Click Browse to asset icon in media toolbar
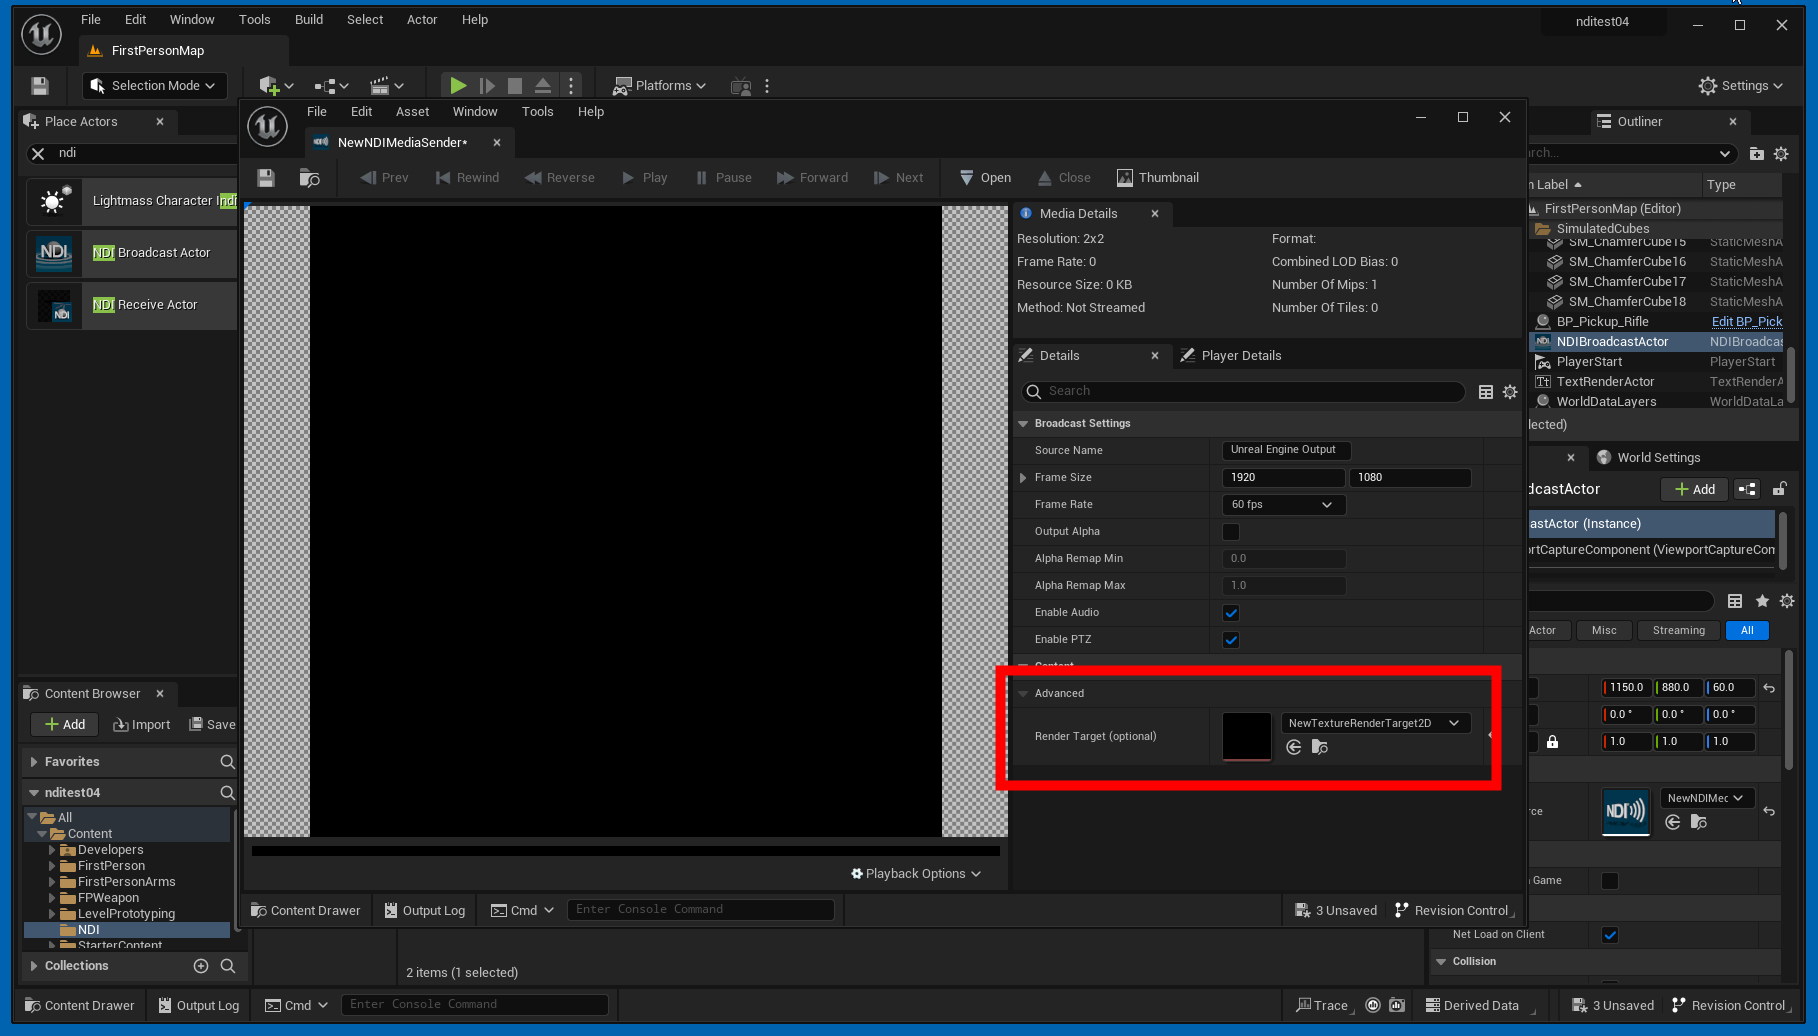1818x1036 pixels. (310, 178)
